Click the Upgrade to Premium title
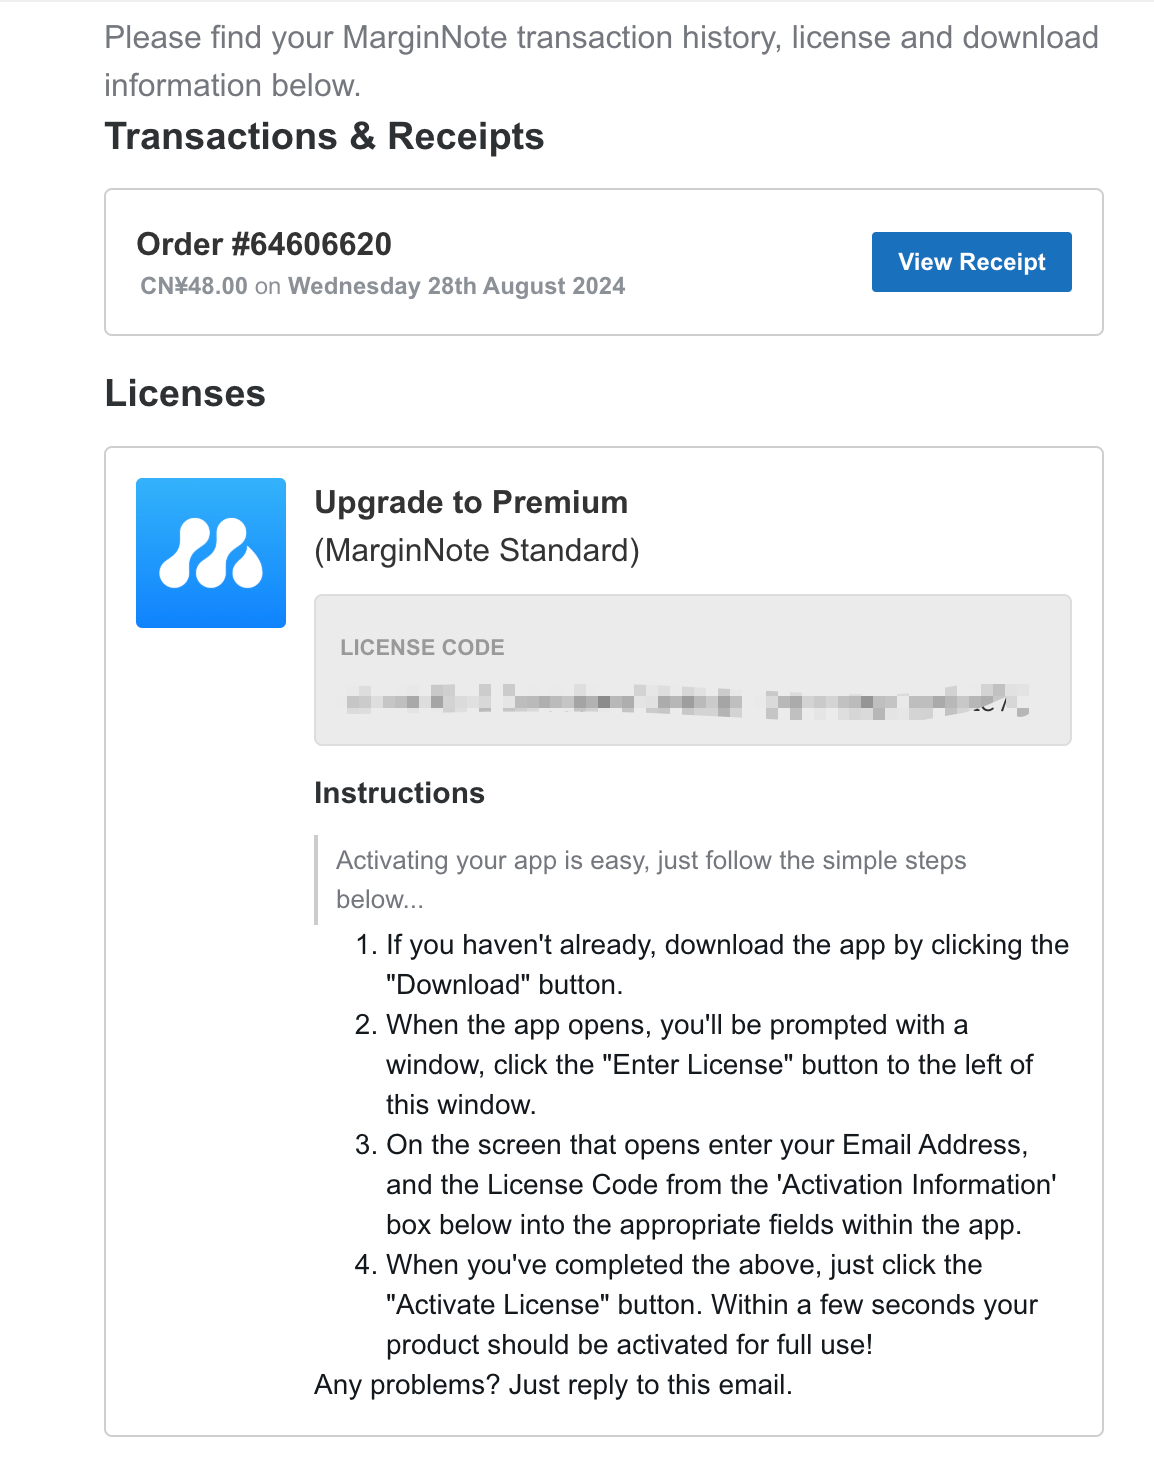The height and width of the screenshot is (1466, 1154). [x=471, y=502]
